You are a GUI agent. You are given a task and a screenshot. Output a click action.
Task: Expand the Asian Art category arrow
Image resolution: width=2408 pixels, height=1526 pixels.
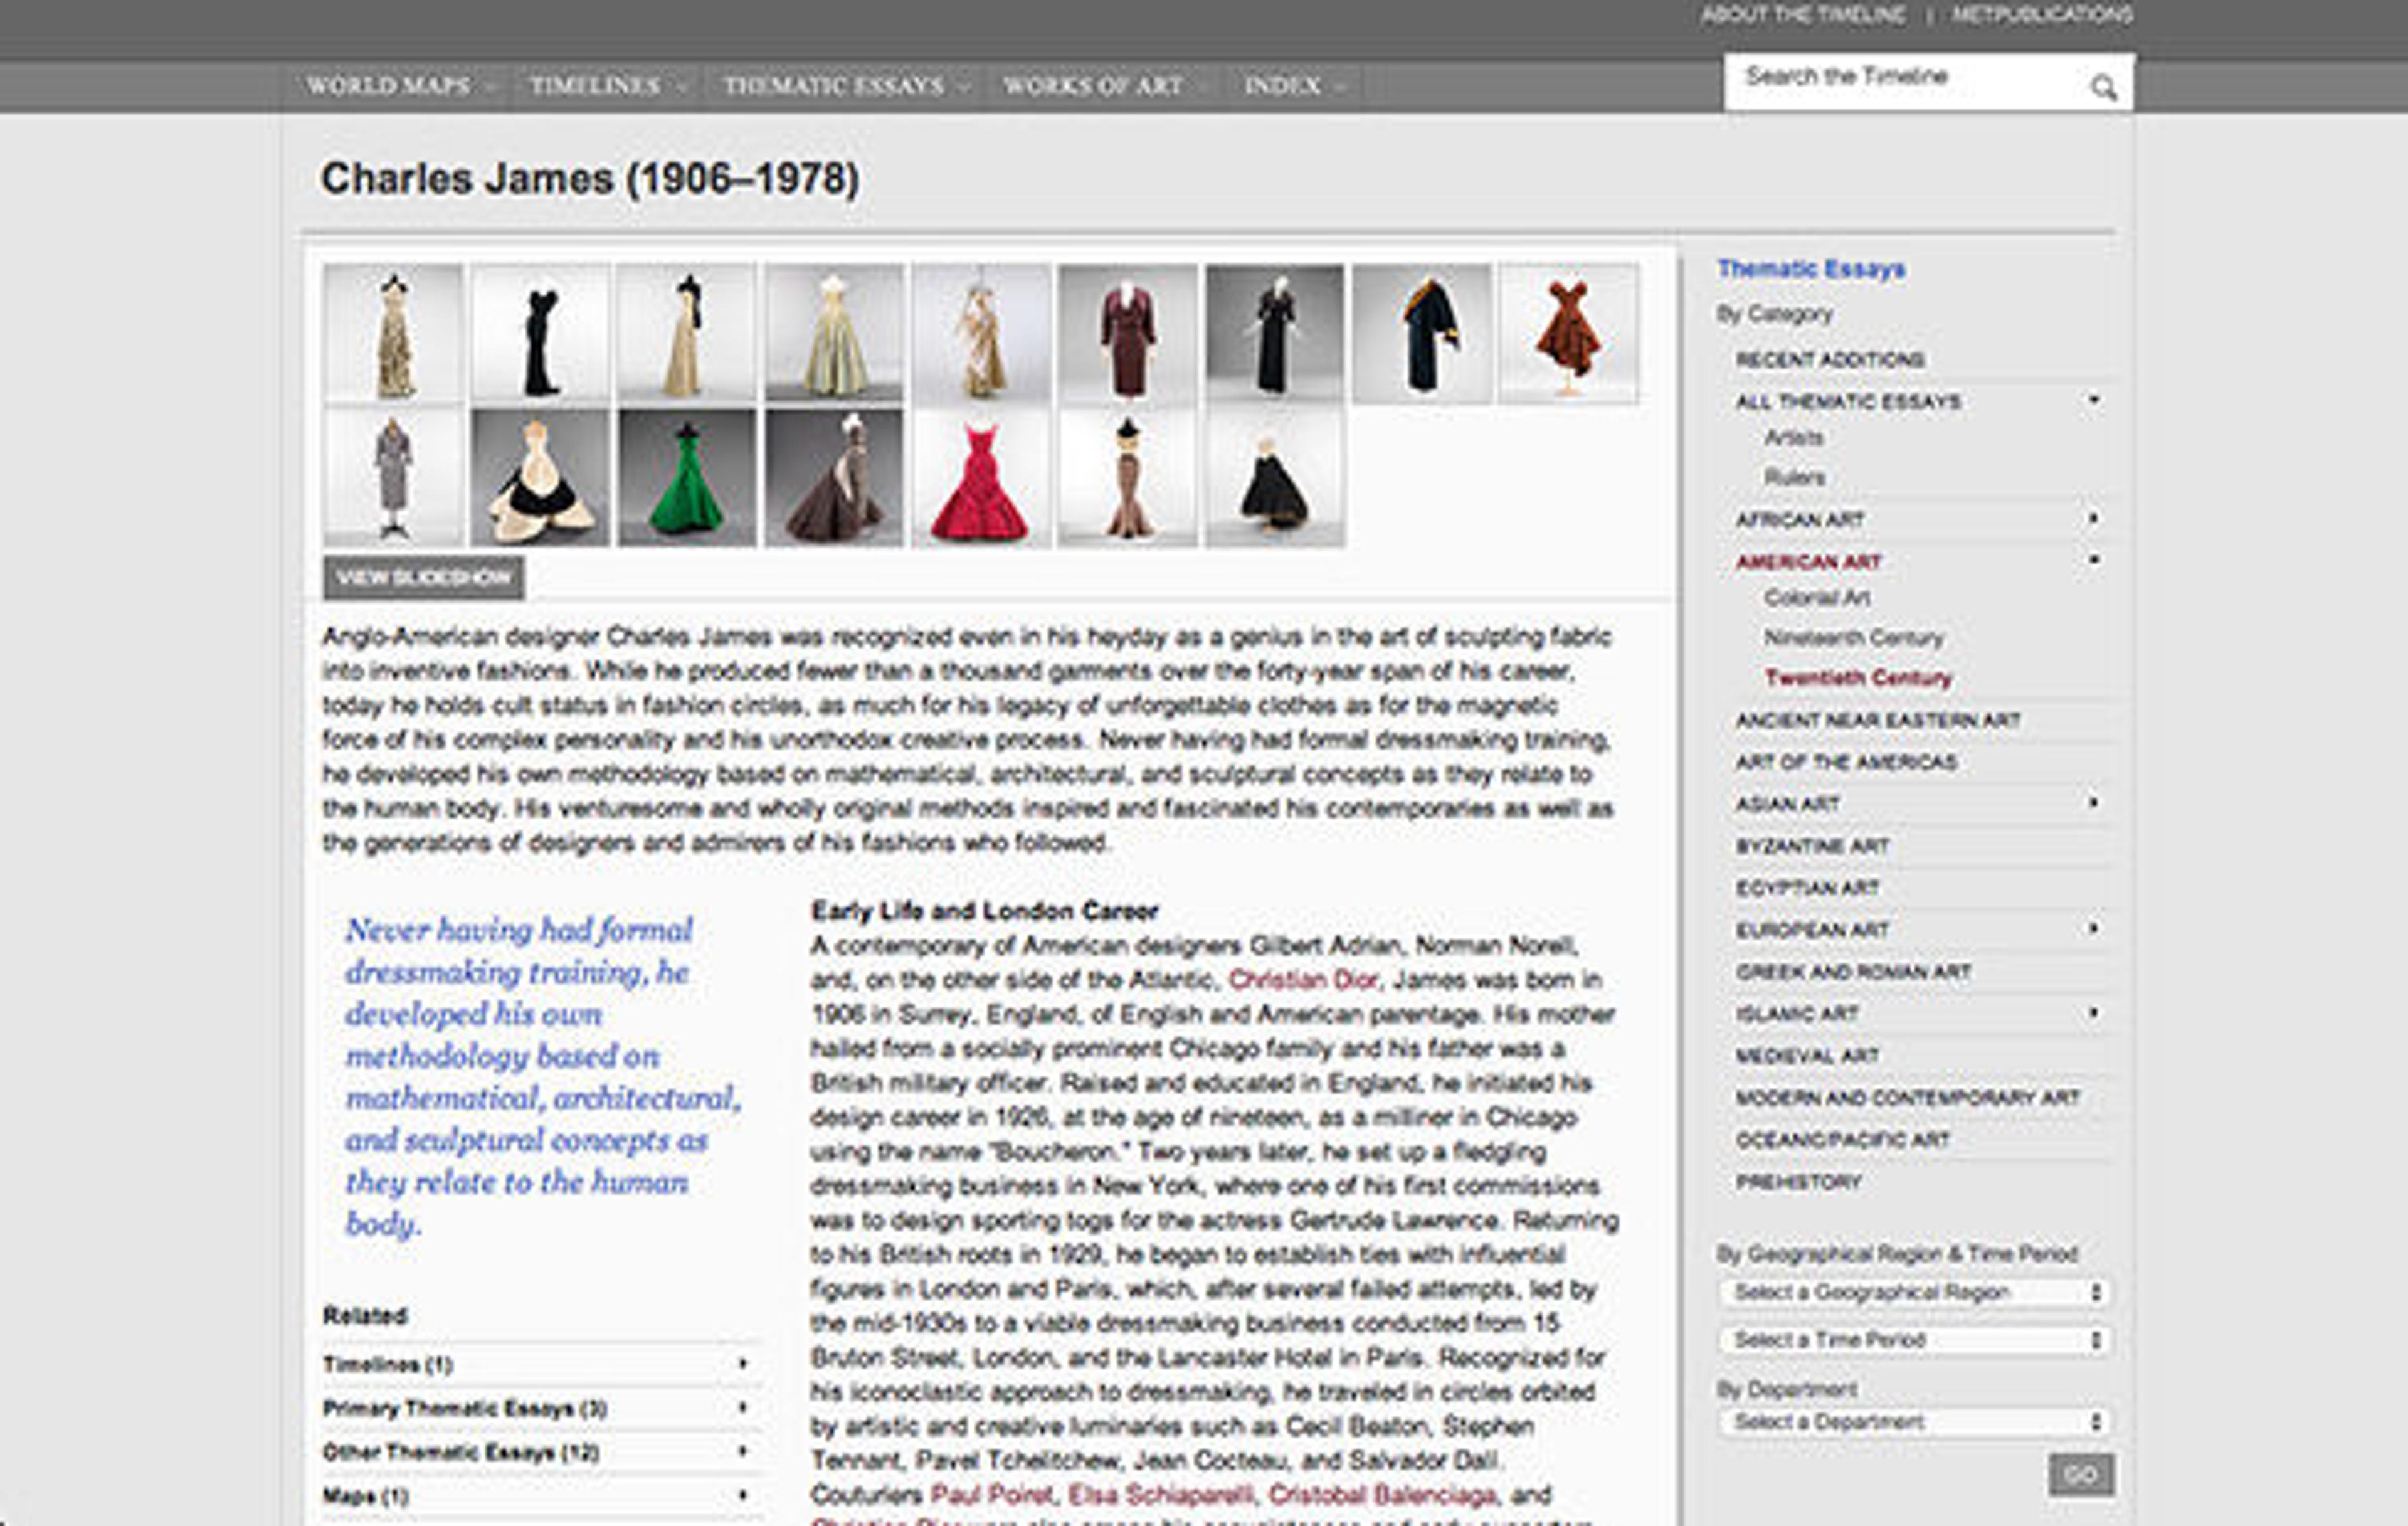[x=2093, y=802]
